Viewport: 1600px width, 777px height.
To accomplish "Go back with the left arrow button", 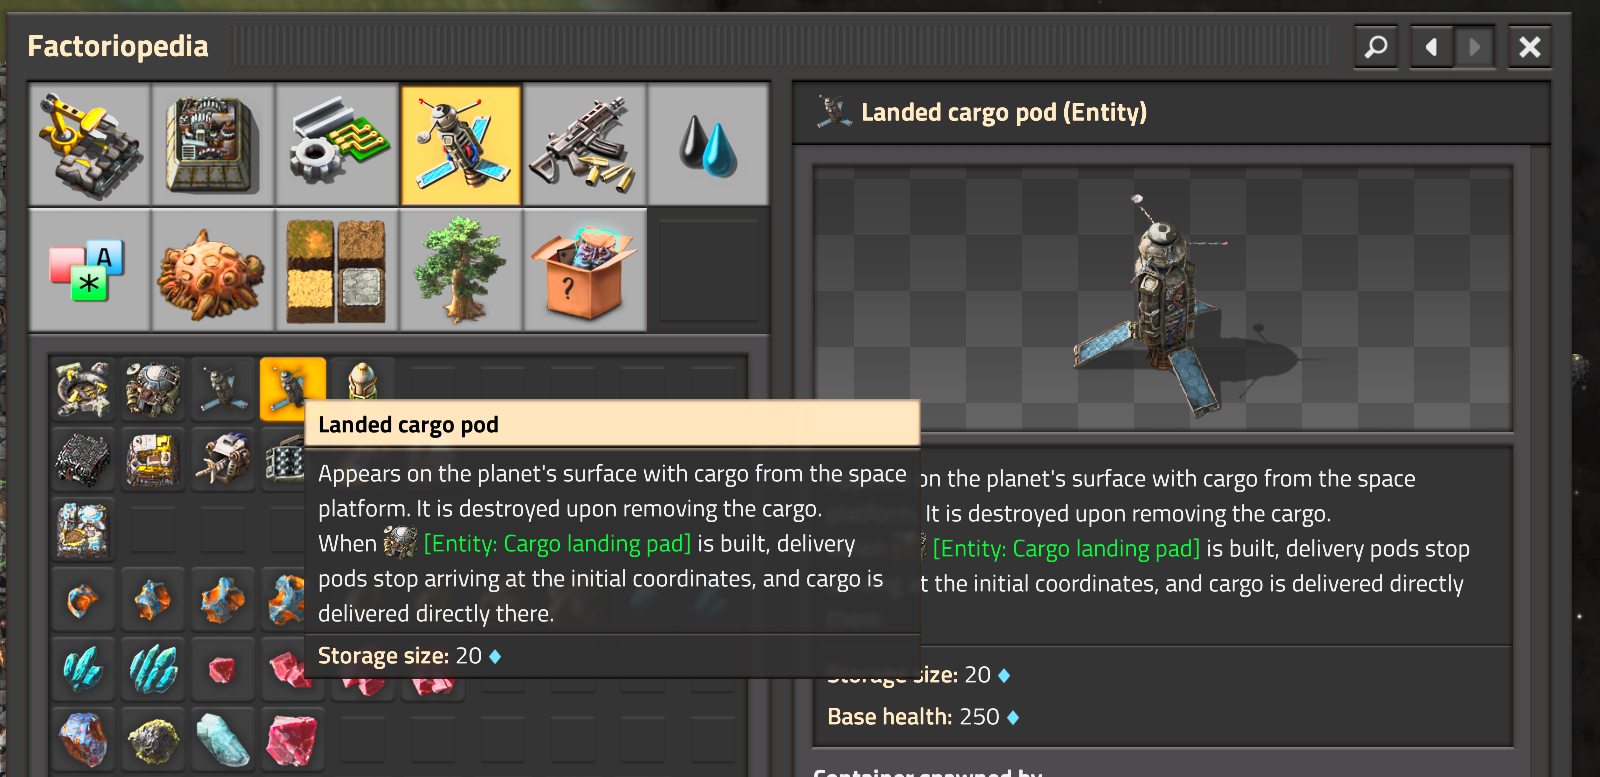I will point(1431,47).
